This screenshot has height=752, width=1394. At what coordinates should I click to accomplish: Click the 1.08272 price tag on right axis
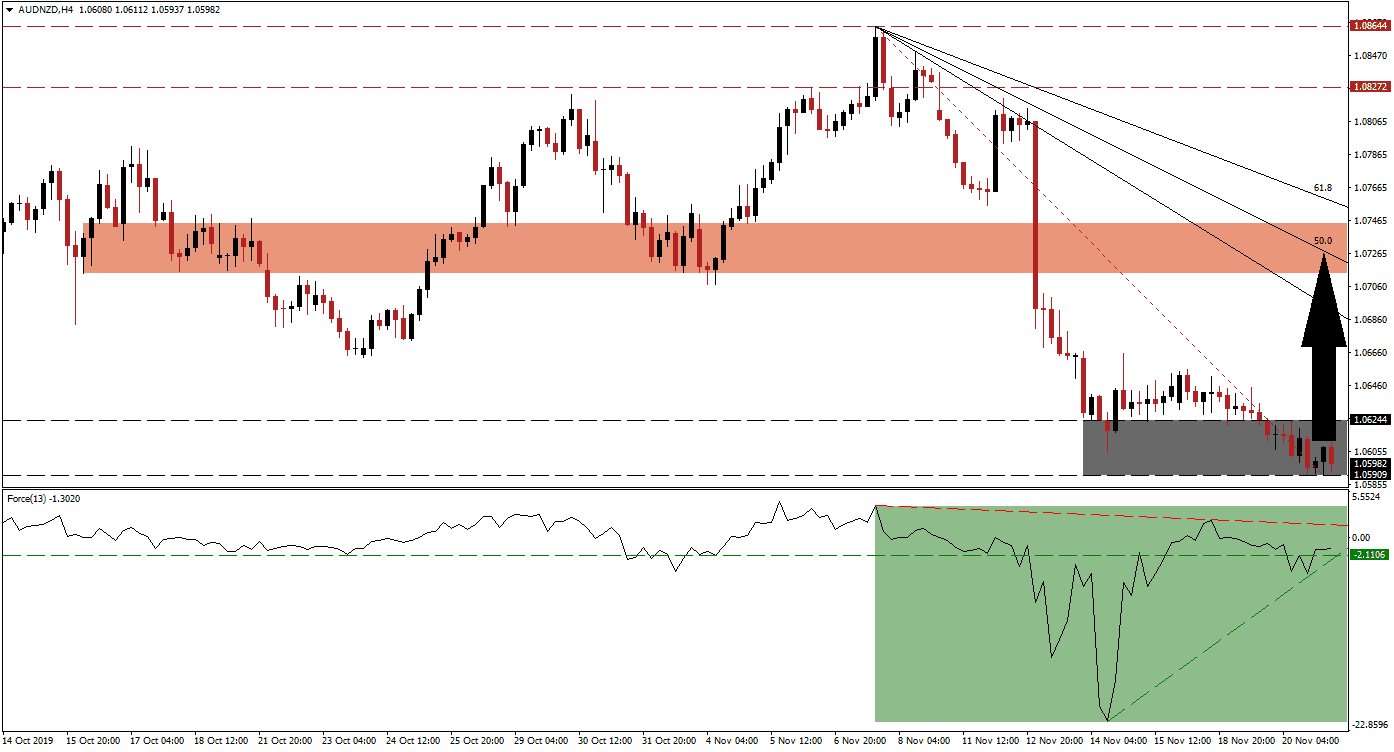(x=1368, y=86)
